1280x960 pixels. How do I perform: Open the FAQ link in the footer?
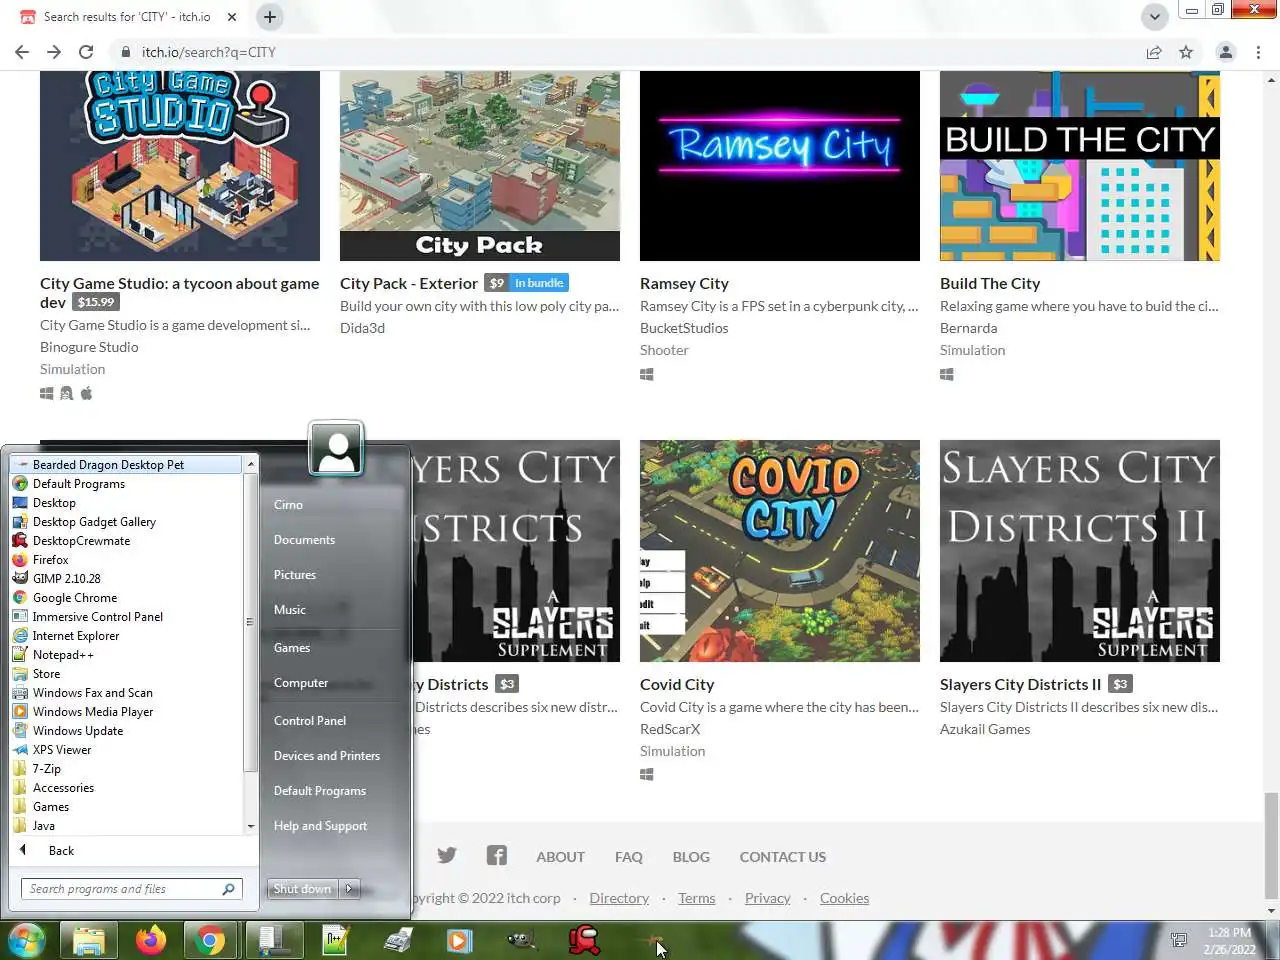(629, 857)
